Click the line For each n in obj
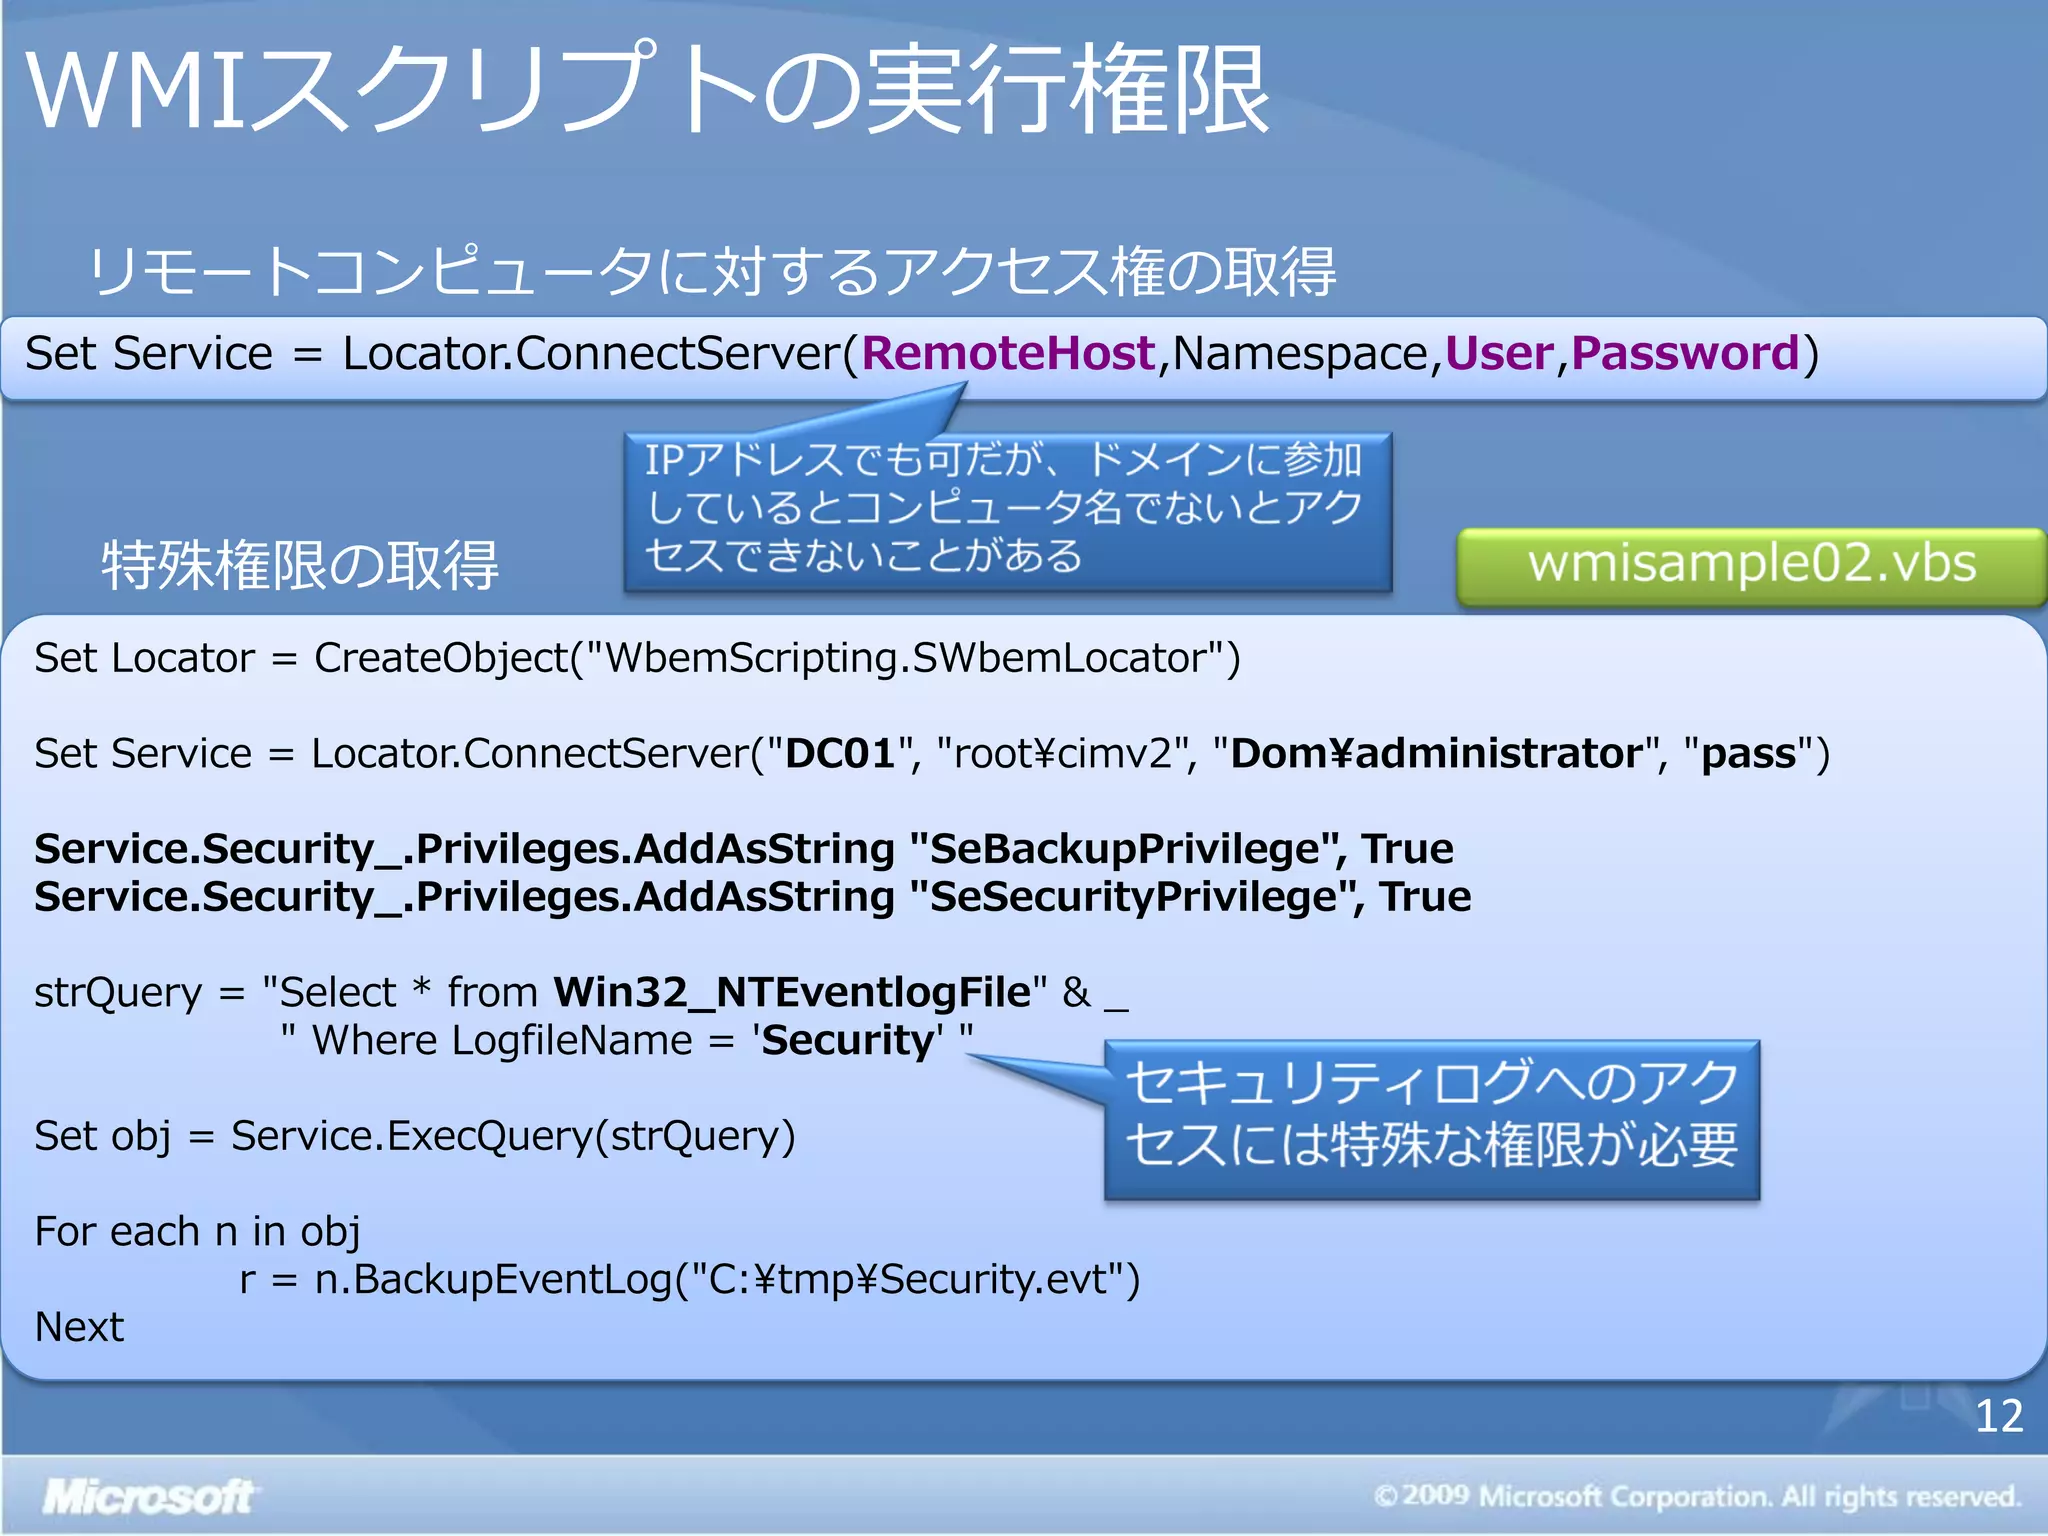 tap(197, 1232)
